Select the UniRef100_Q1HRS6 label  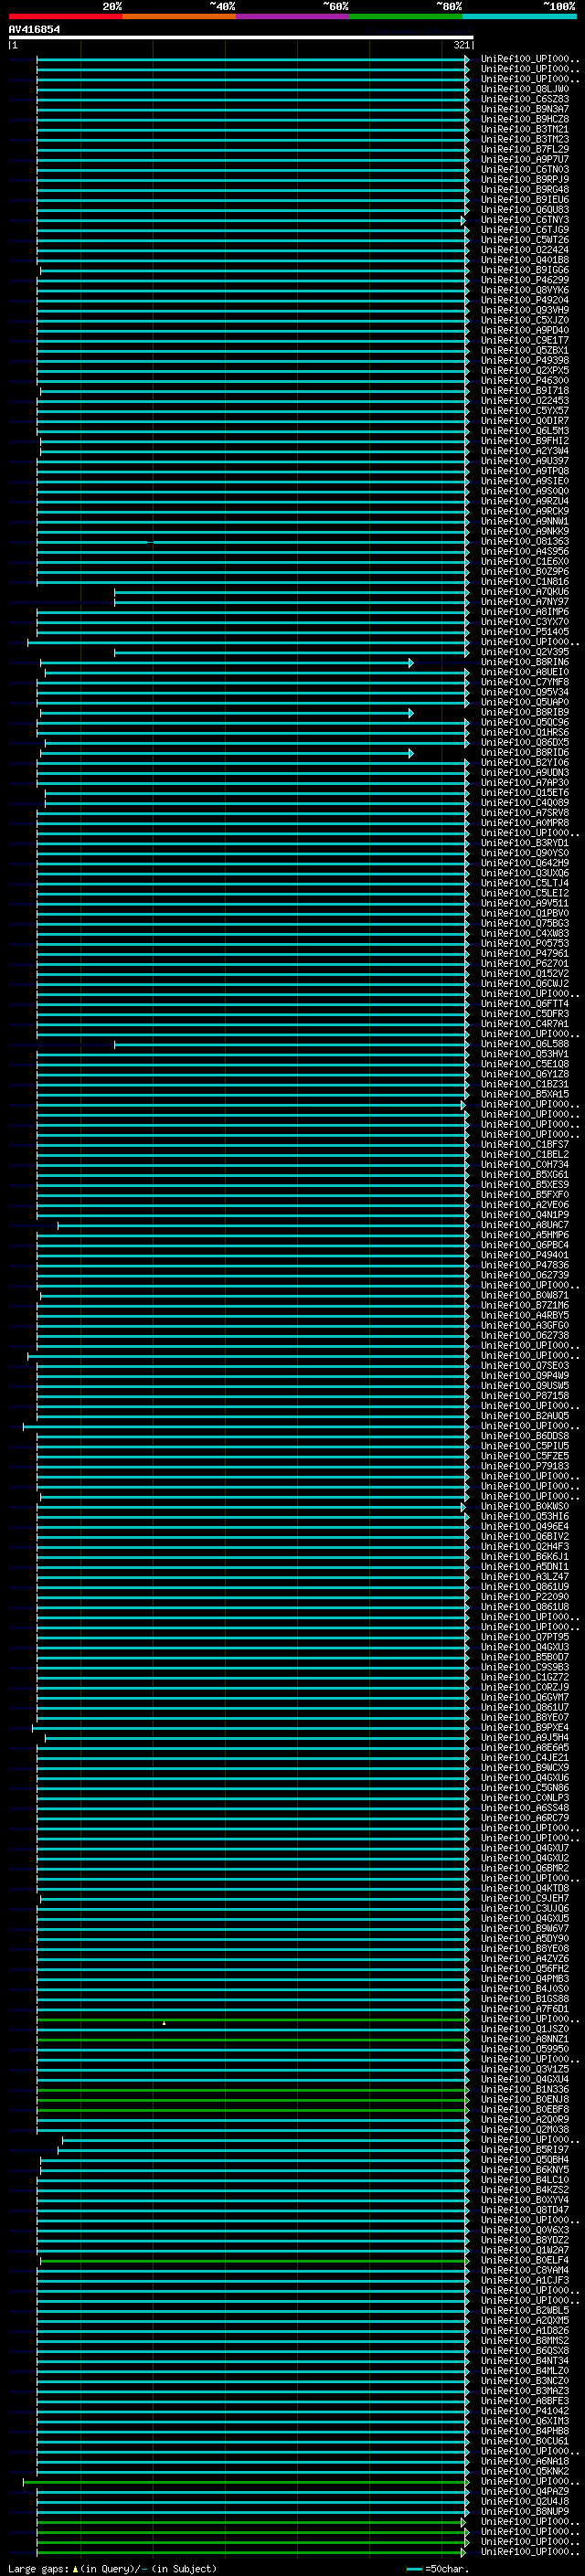click(x=525, y=733)
